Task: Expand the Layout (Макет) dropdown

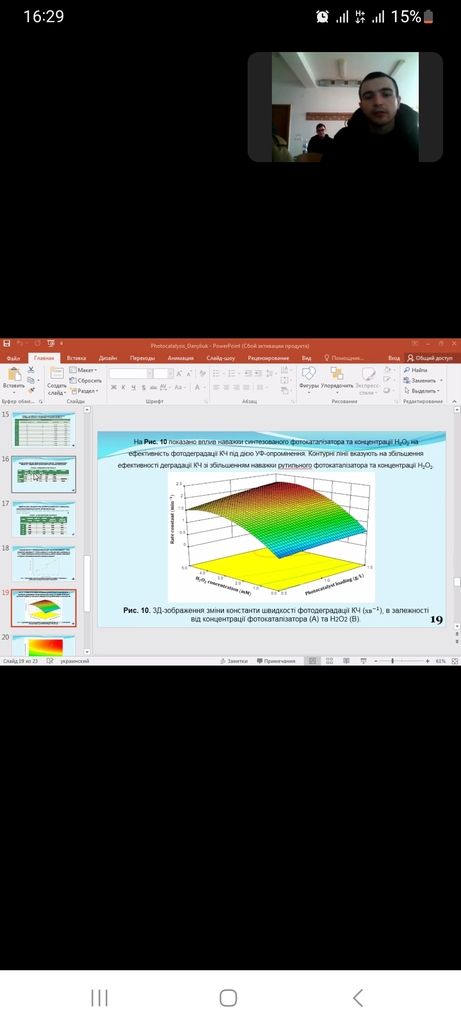Action: (x=83, y=370)
